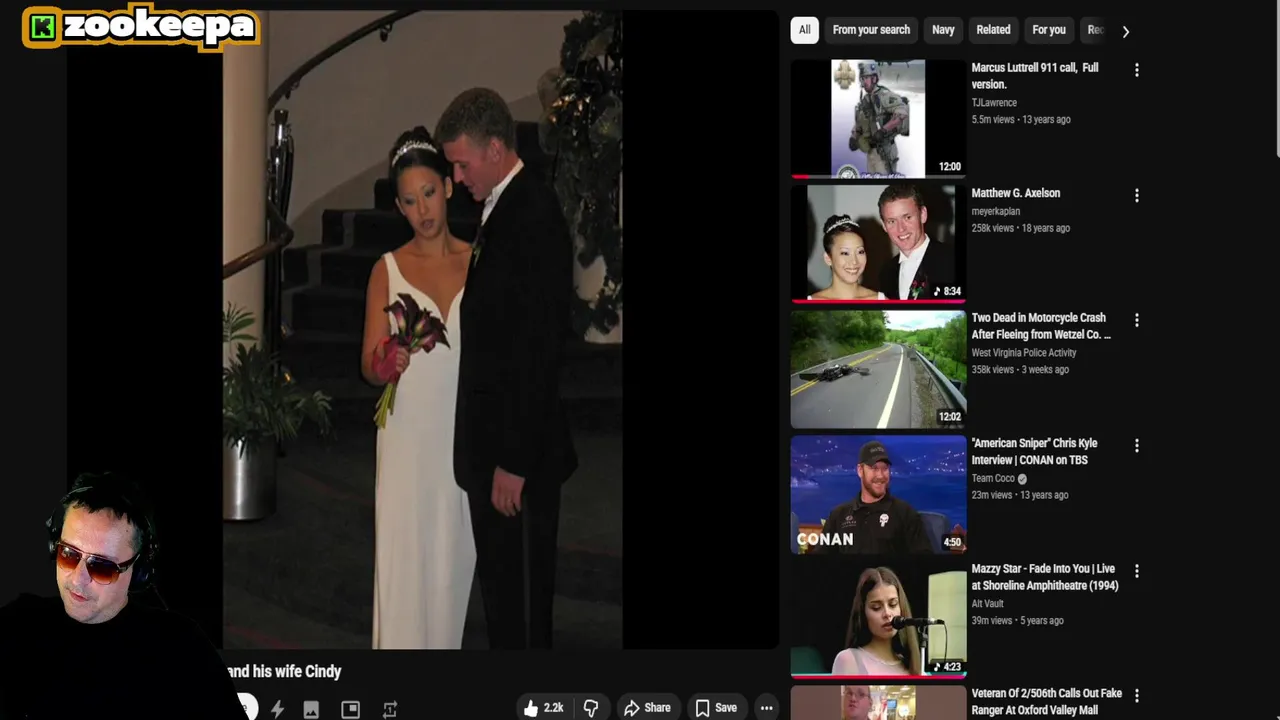Viewport: 1280px width, 720px height.
Task: Click '5.5m views • 13 years ago' text
Action: pos(1021,119)
